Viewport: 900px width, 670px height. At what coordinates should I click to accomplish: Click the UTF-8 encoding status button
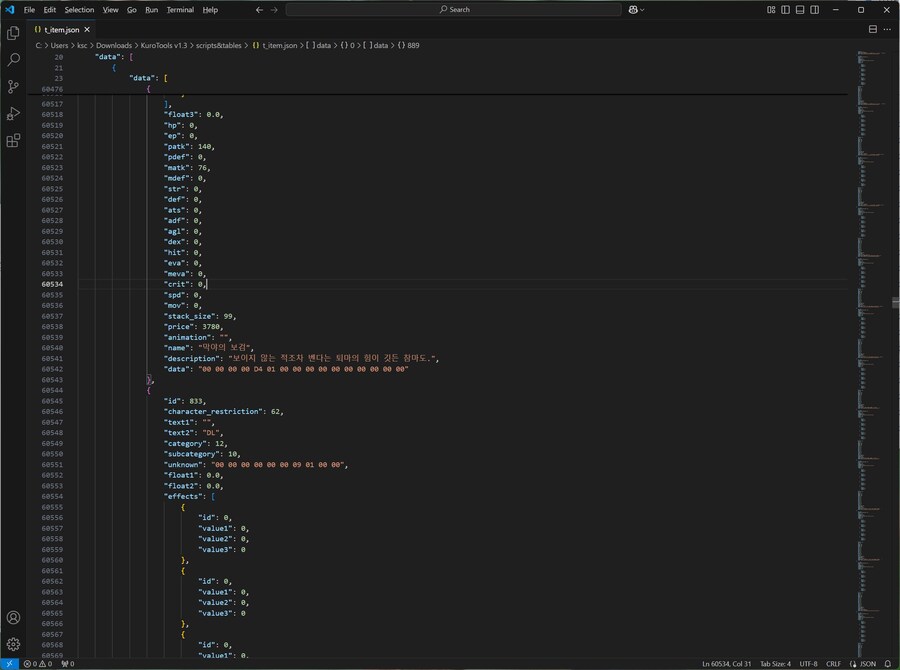point(808,663)
